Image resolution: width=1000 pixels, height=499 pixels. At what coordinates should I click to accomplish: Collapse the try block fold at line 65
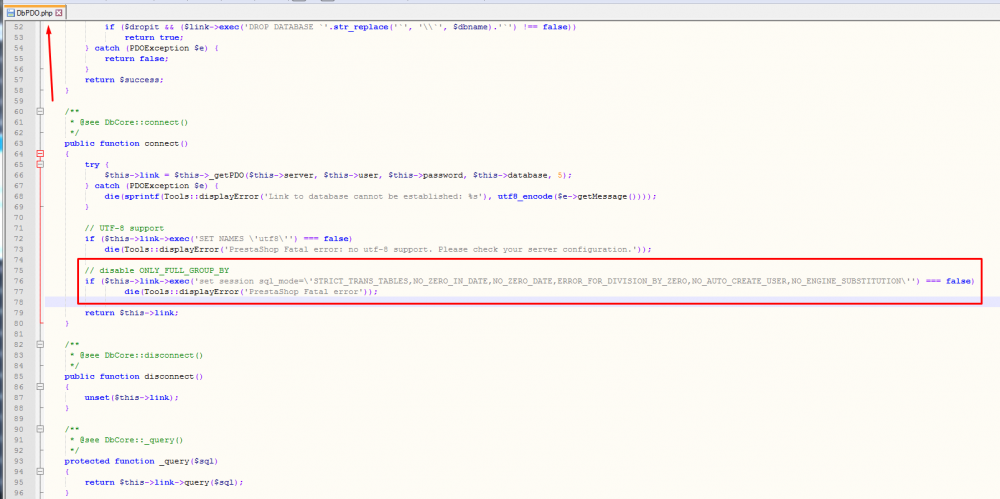(41, 165)
